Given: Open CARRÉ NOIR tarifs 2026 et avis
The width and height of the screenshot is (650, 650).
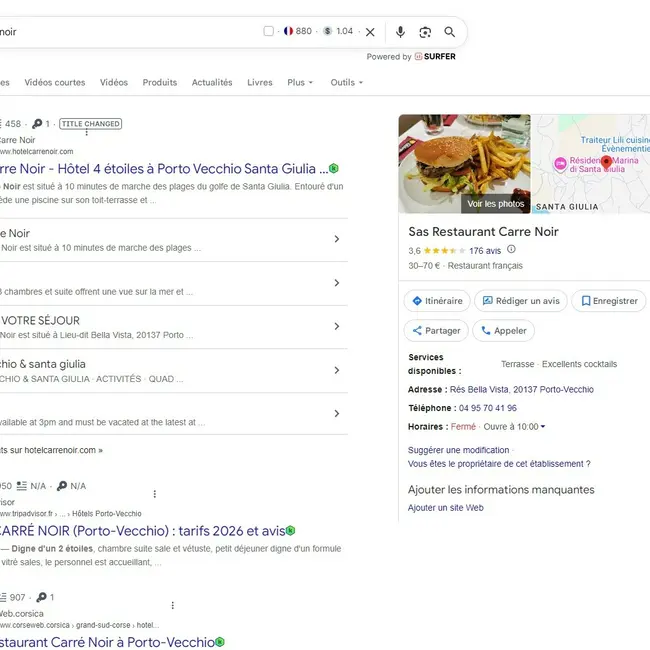Looking at the screenshot, I should (x=143, y=531).
